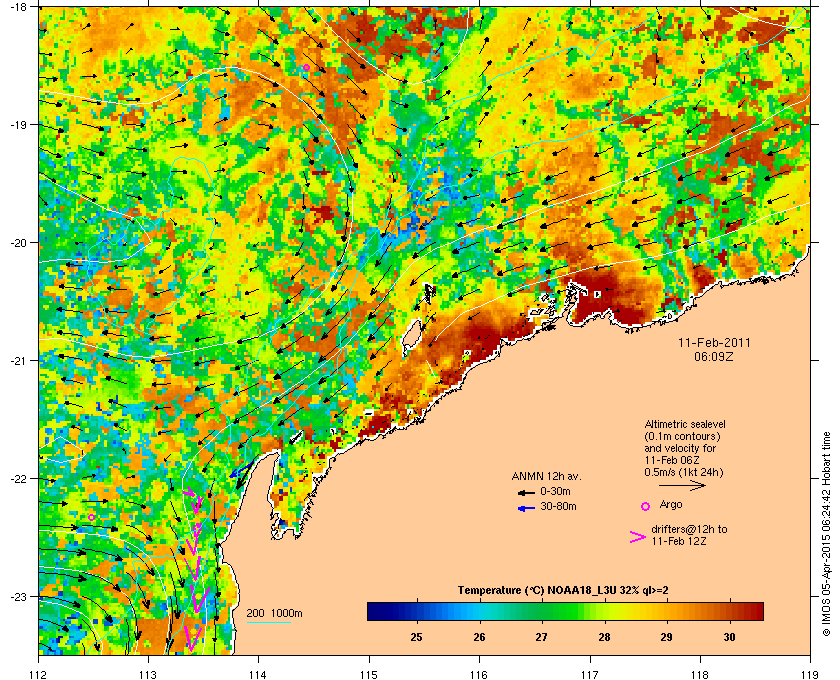Click the colorbar tick label 29
The image size is (840, 680).
pos(666,637)
